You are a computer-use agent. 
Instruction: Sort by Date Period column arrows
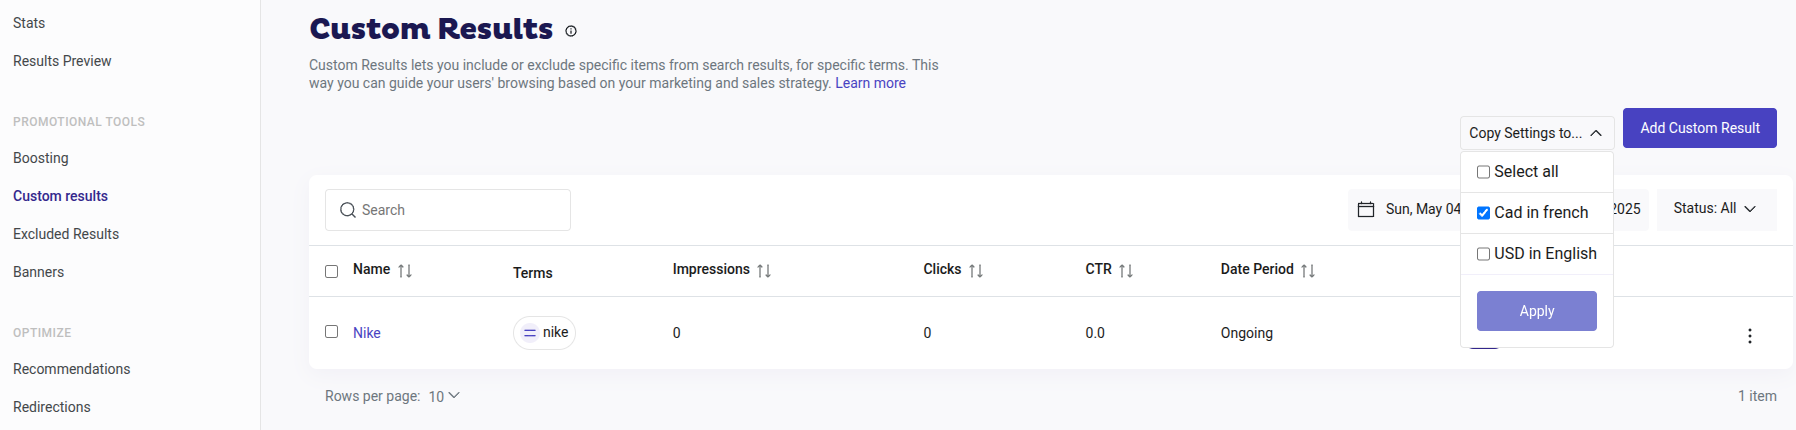click(x=1308, y=271)
